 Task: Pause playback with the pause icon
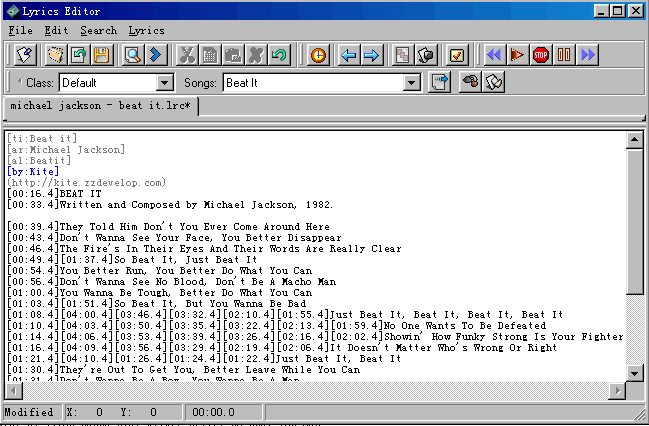click(564, 55)
